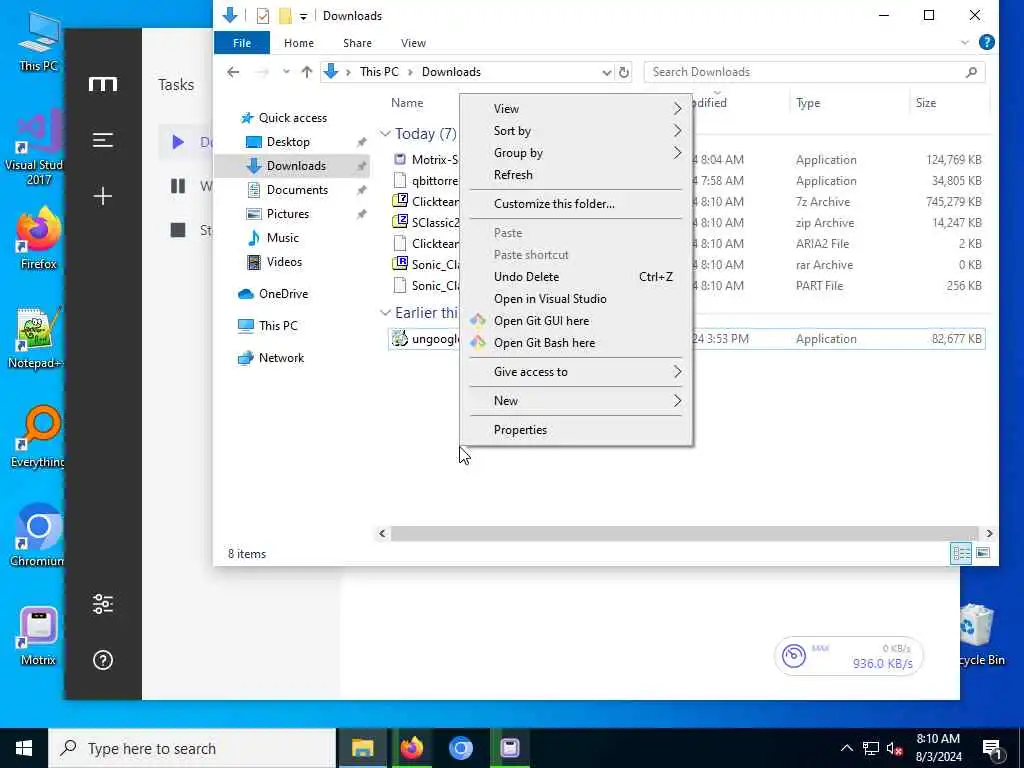Click the Search Downloads field
Screen dimensions: 1024x768
pos(814,72)
